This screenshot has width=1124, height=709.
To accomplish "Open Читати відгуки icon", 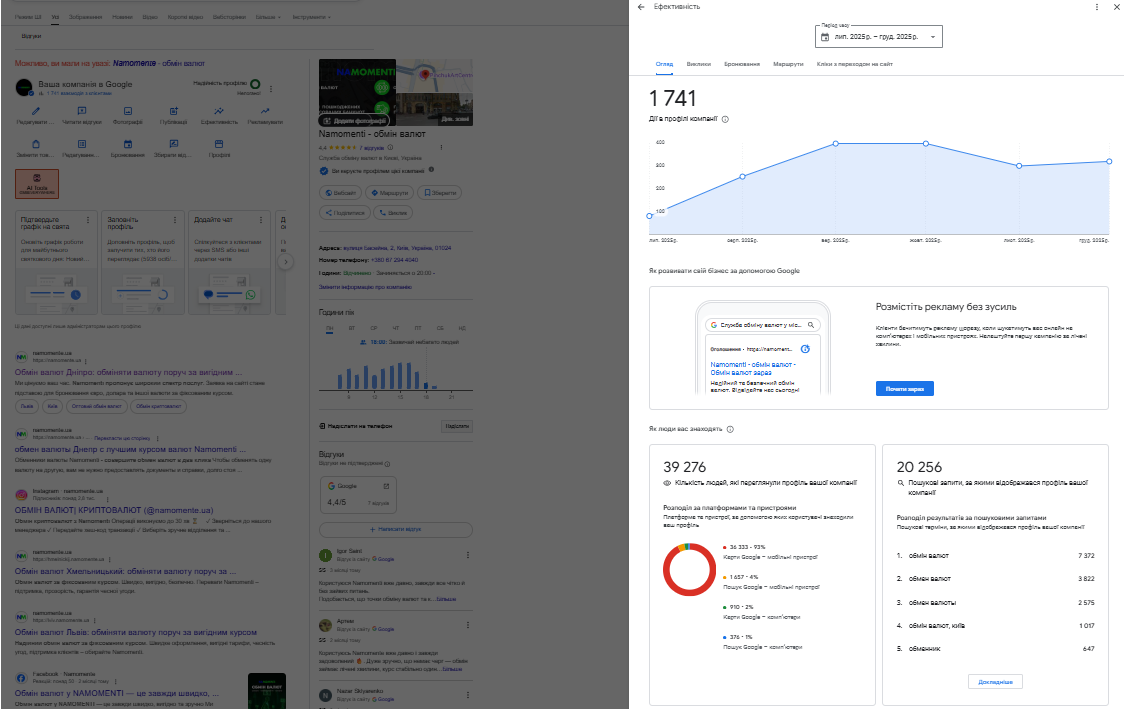I will click(x=82, y=111).
